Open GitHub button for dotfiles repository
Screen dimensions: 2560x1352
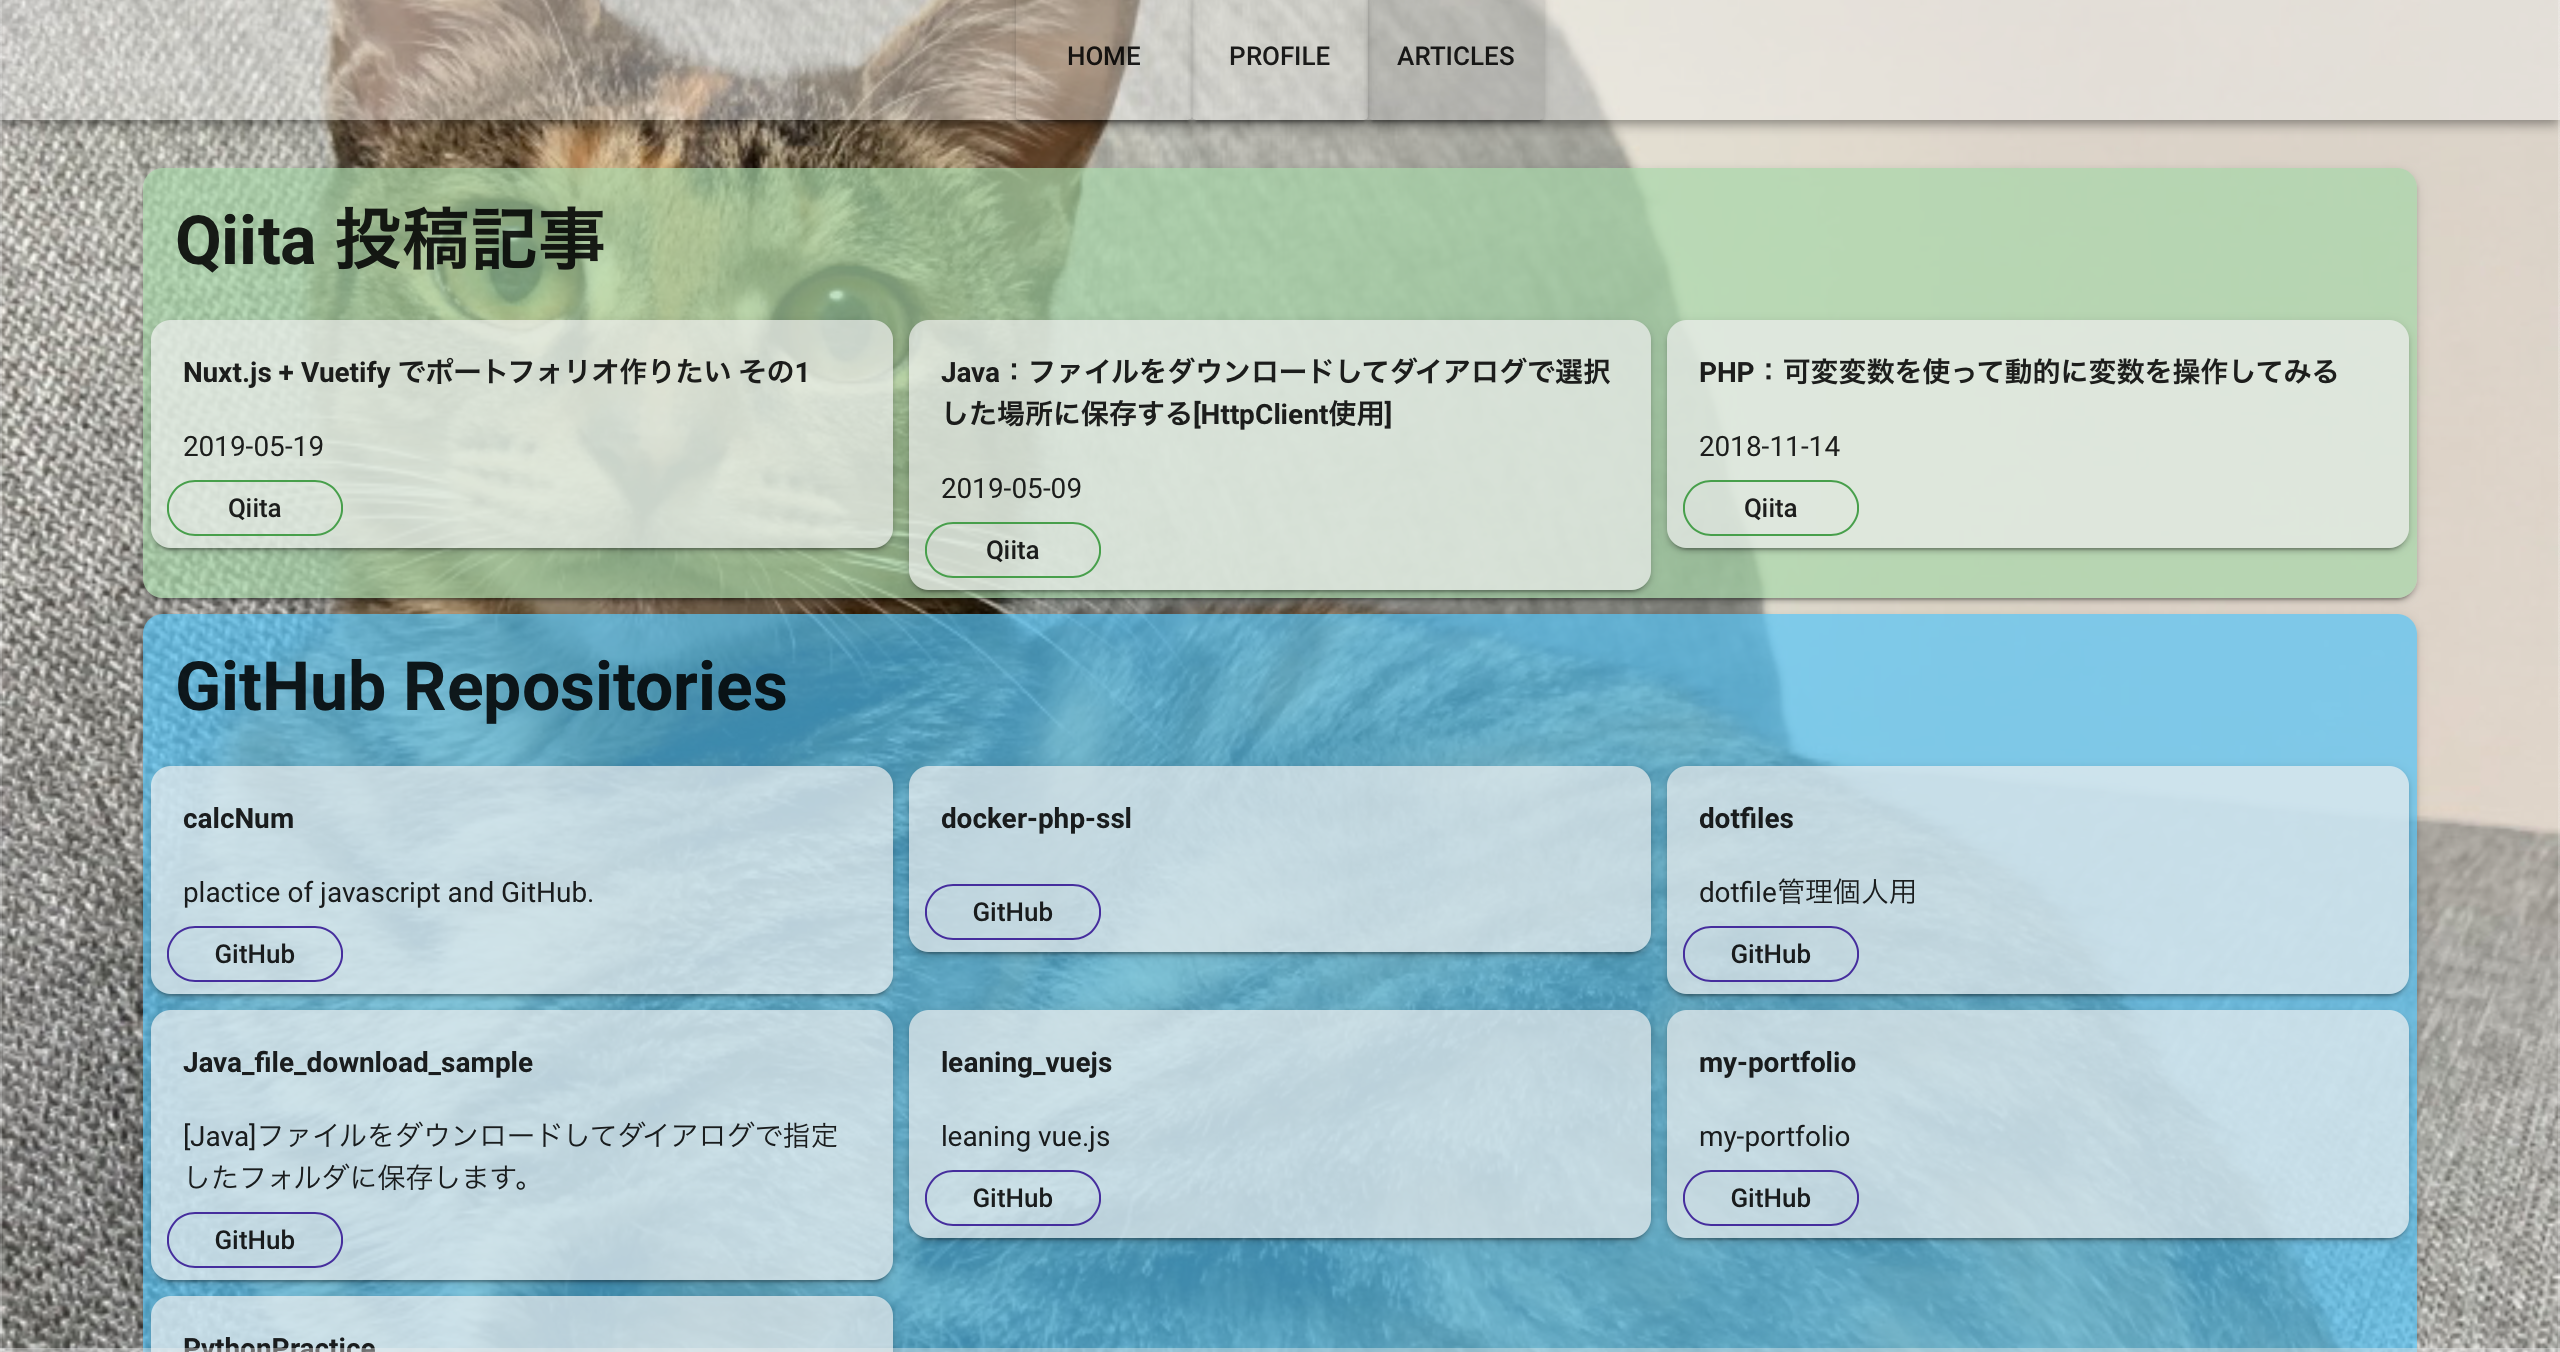[1770, 954]
